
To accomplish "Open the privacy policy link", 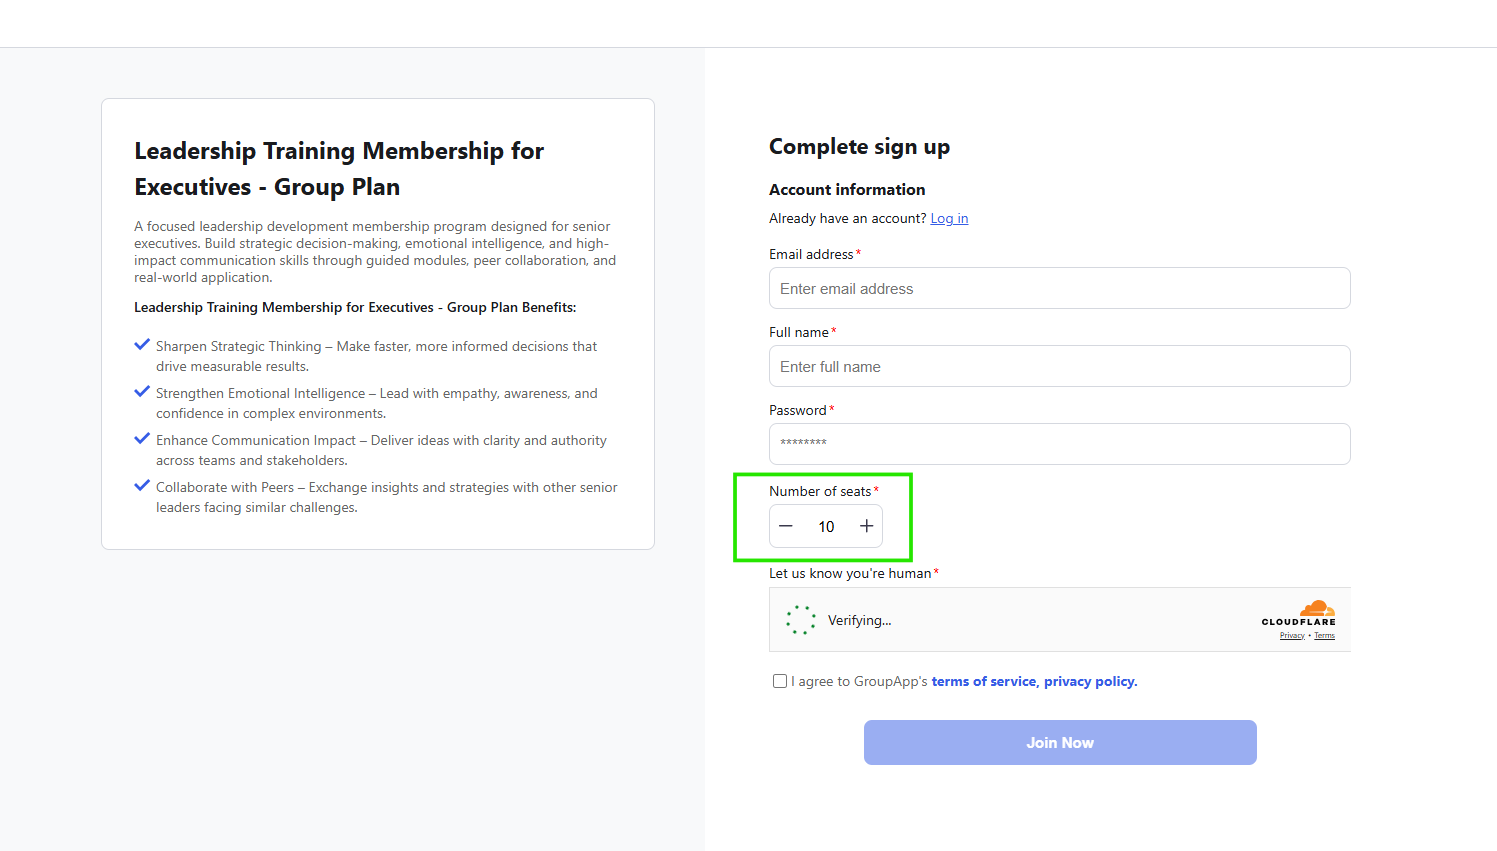I will point(1090,681).
